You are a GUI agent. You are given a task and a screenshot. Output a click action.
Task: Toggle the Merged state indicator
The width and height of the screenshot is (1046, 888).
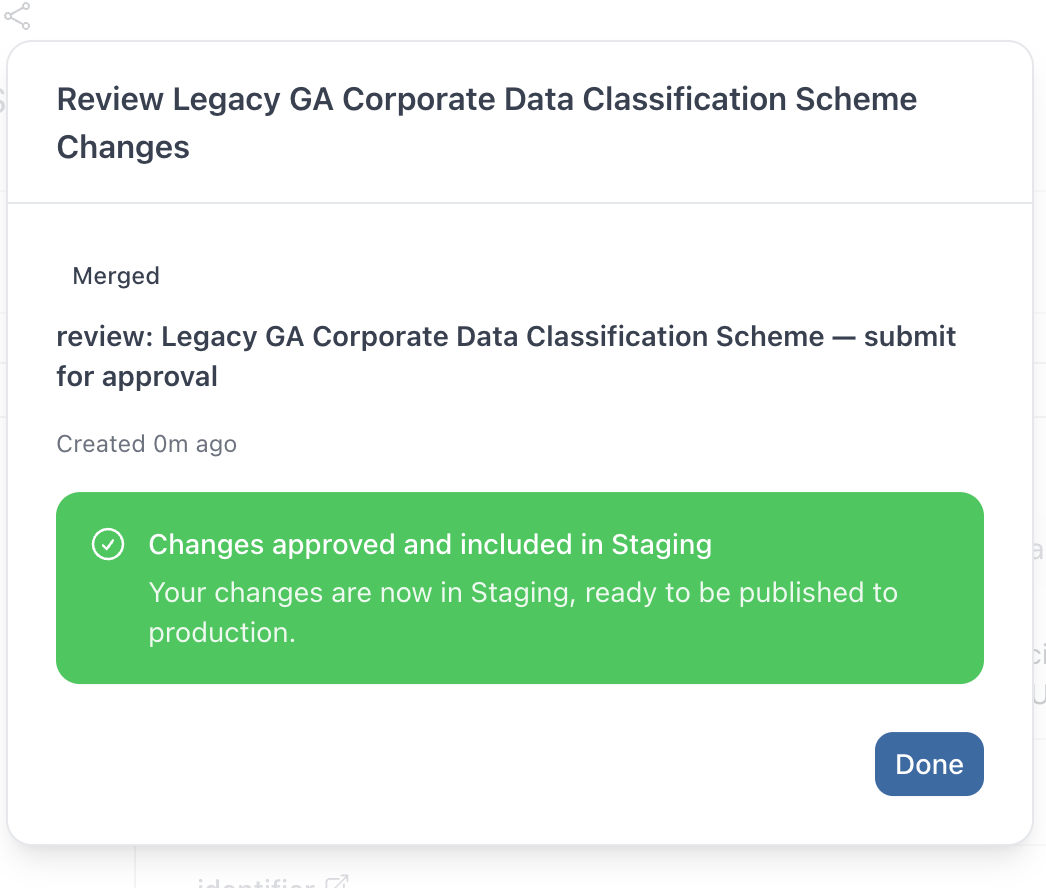[116, 276]
